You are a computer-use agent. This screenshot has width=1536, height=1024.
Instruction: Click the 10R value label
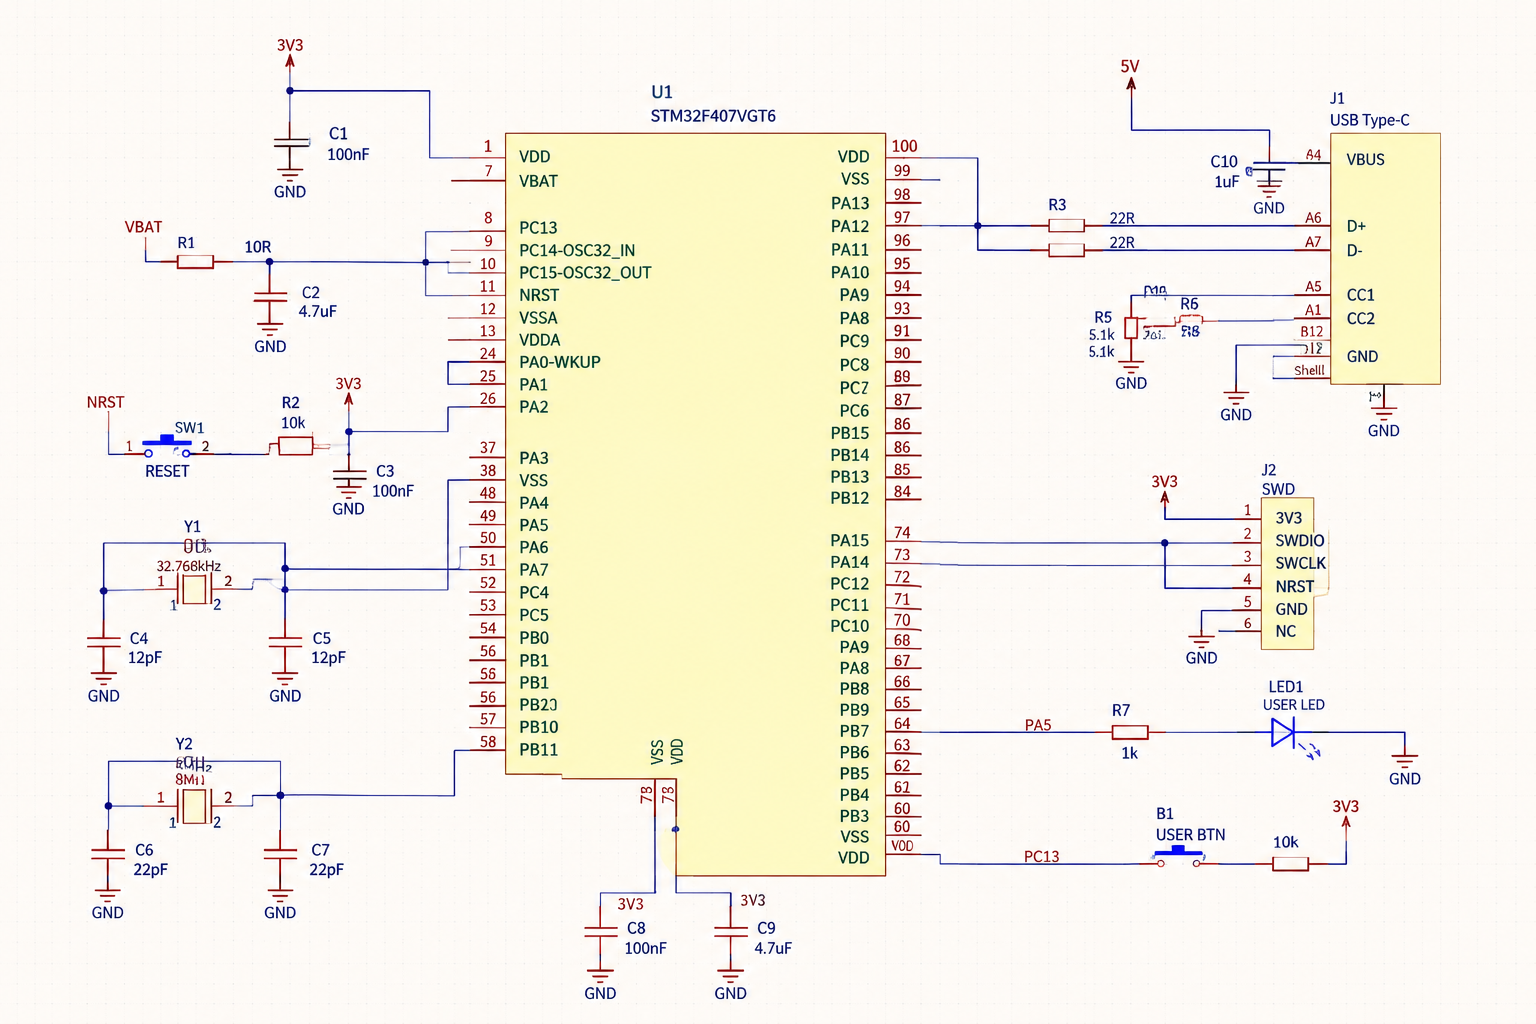(258, 247)
